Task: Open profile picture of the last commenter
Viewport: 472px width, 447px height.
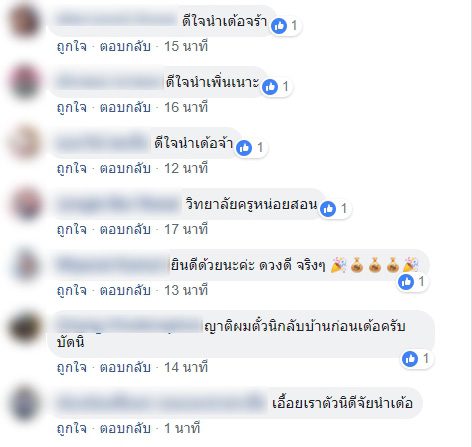Action: click(25, 403)
